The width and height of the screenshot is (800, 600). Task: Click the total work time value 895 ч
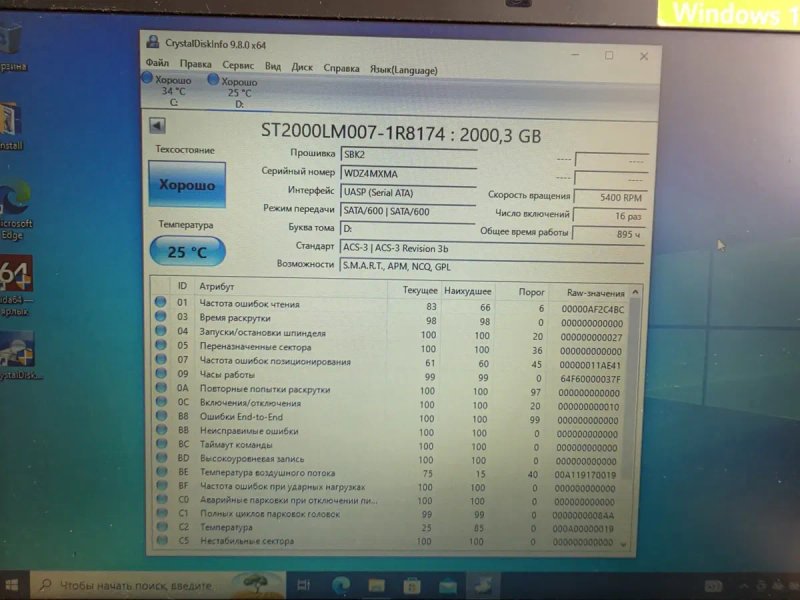(608, 234)
